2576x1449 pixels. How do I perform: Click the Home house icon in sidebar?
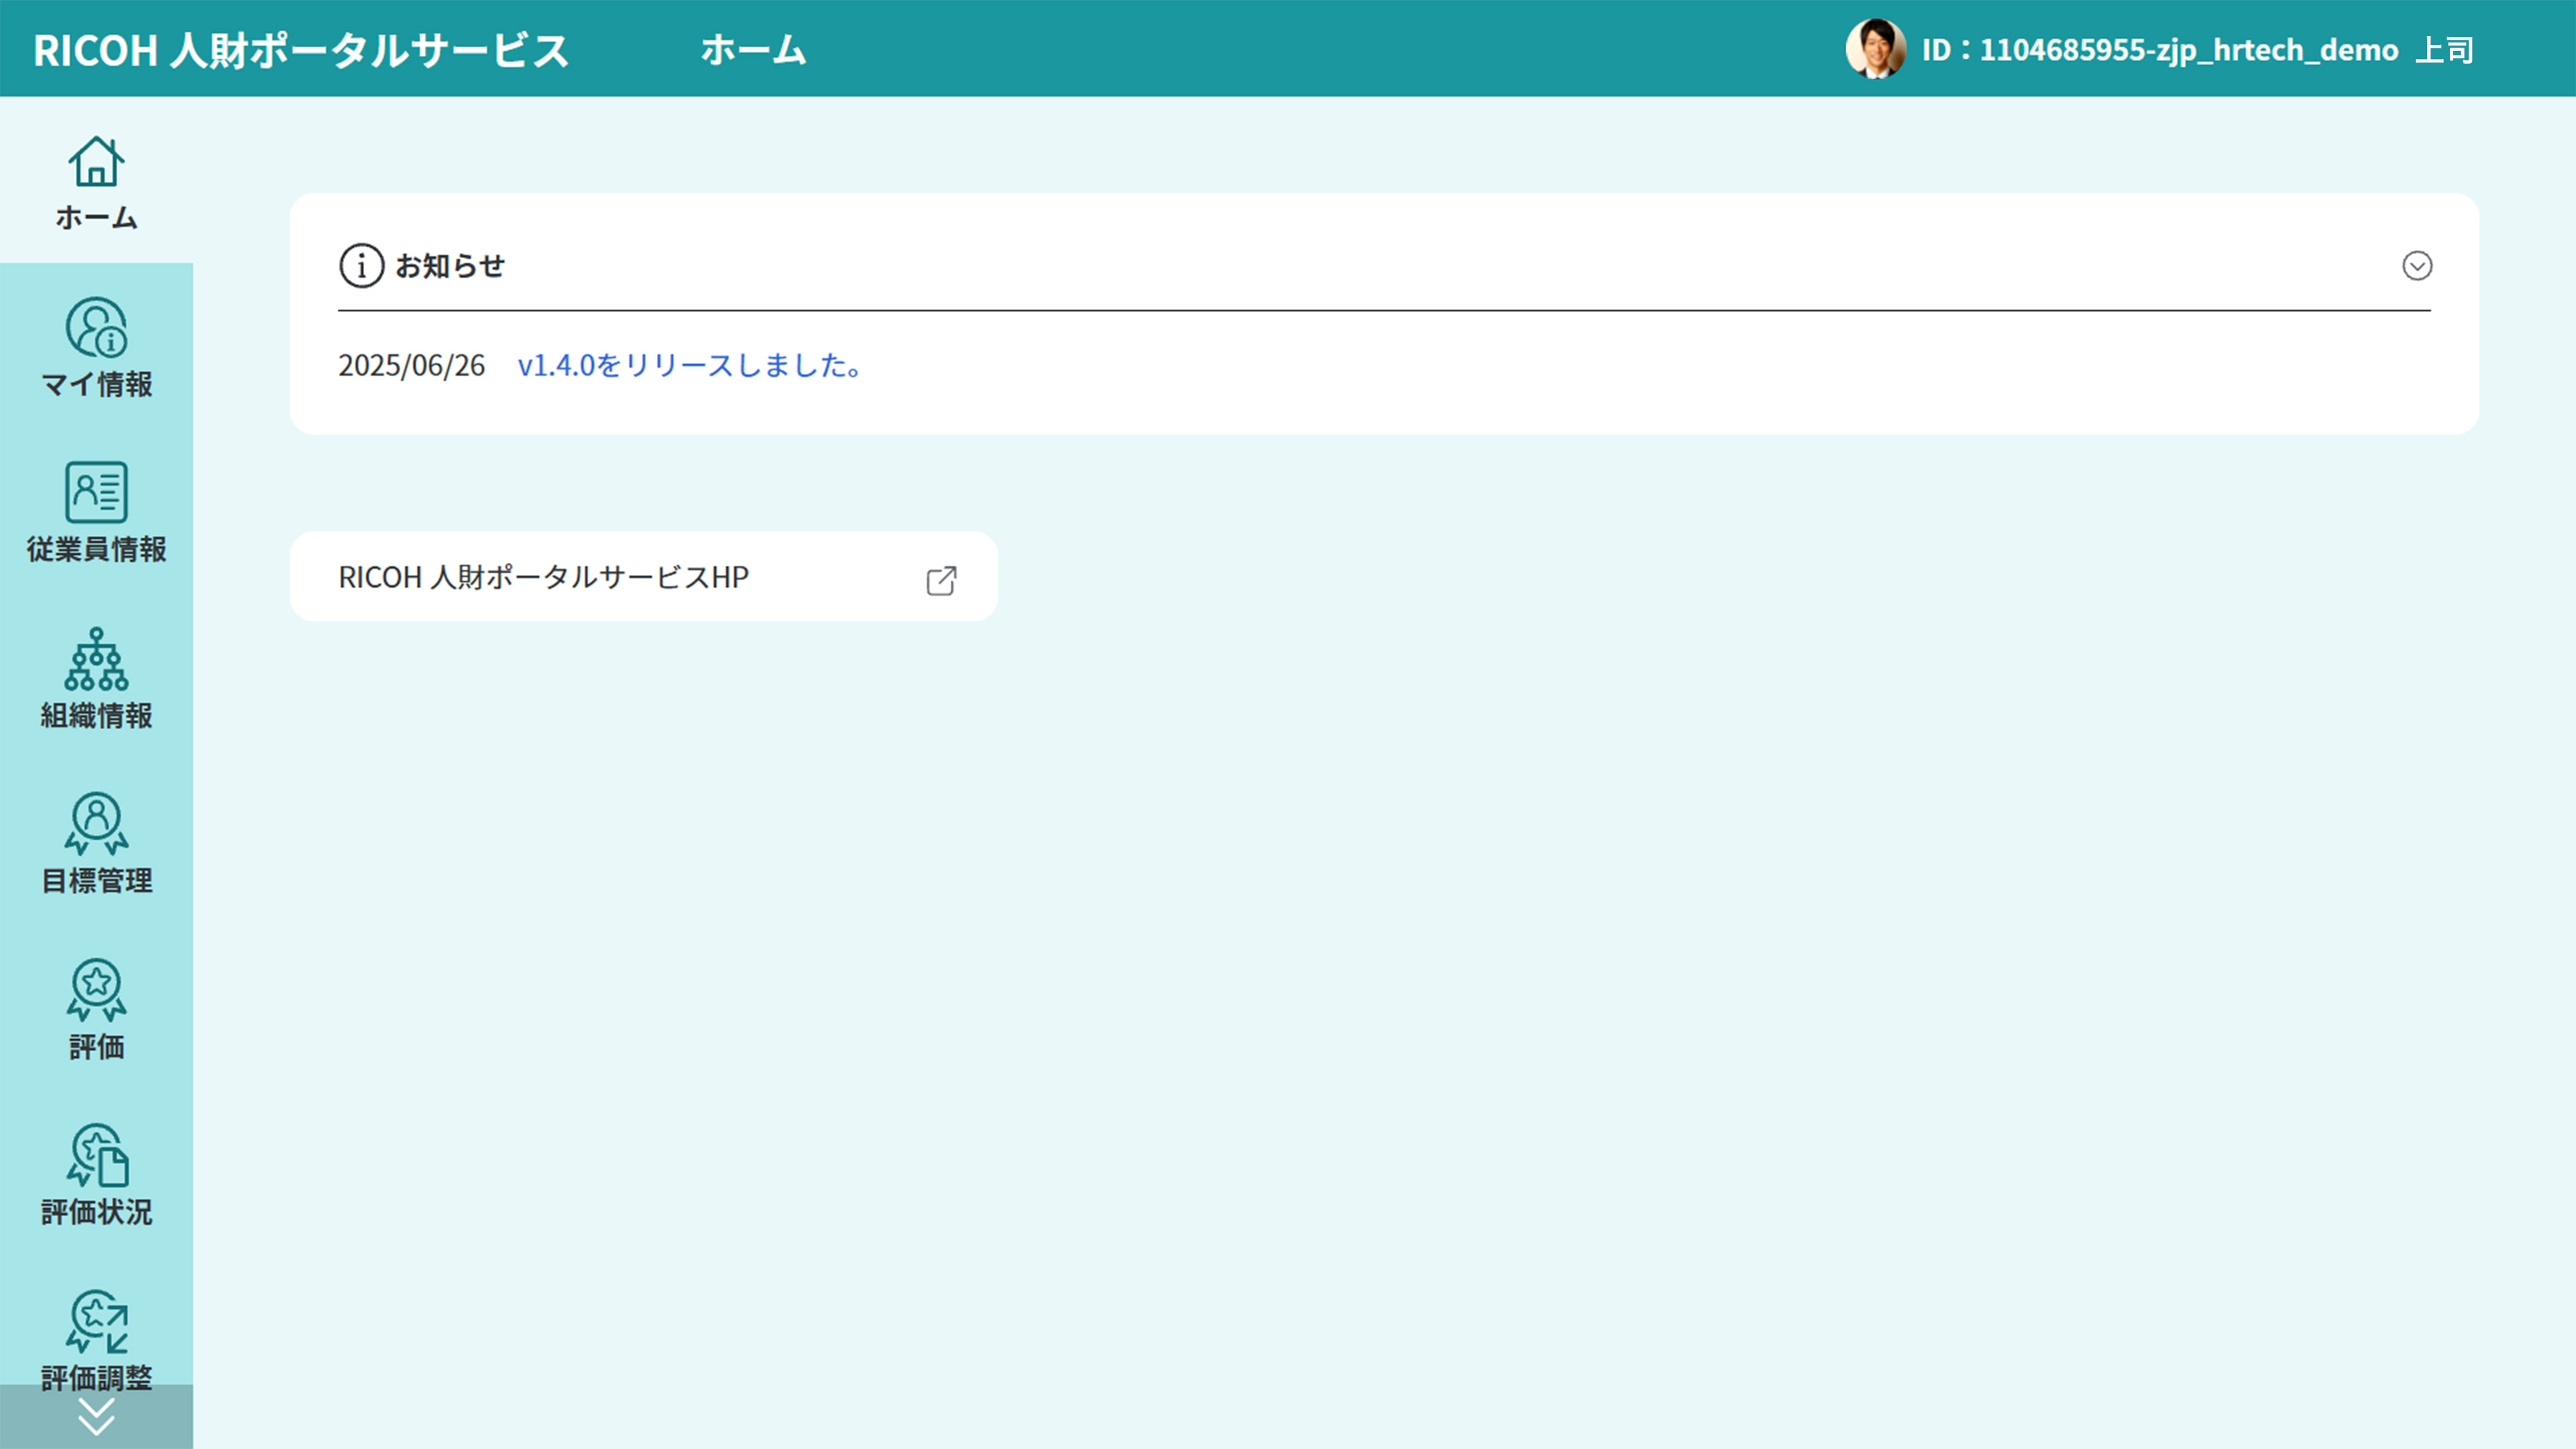point(96,162)
